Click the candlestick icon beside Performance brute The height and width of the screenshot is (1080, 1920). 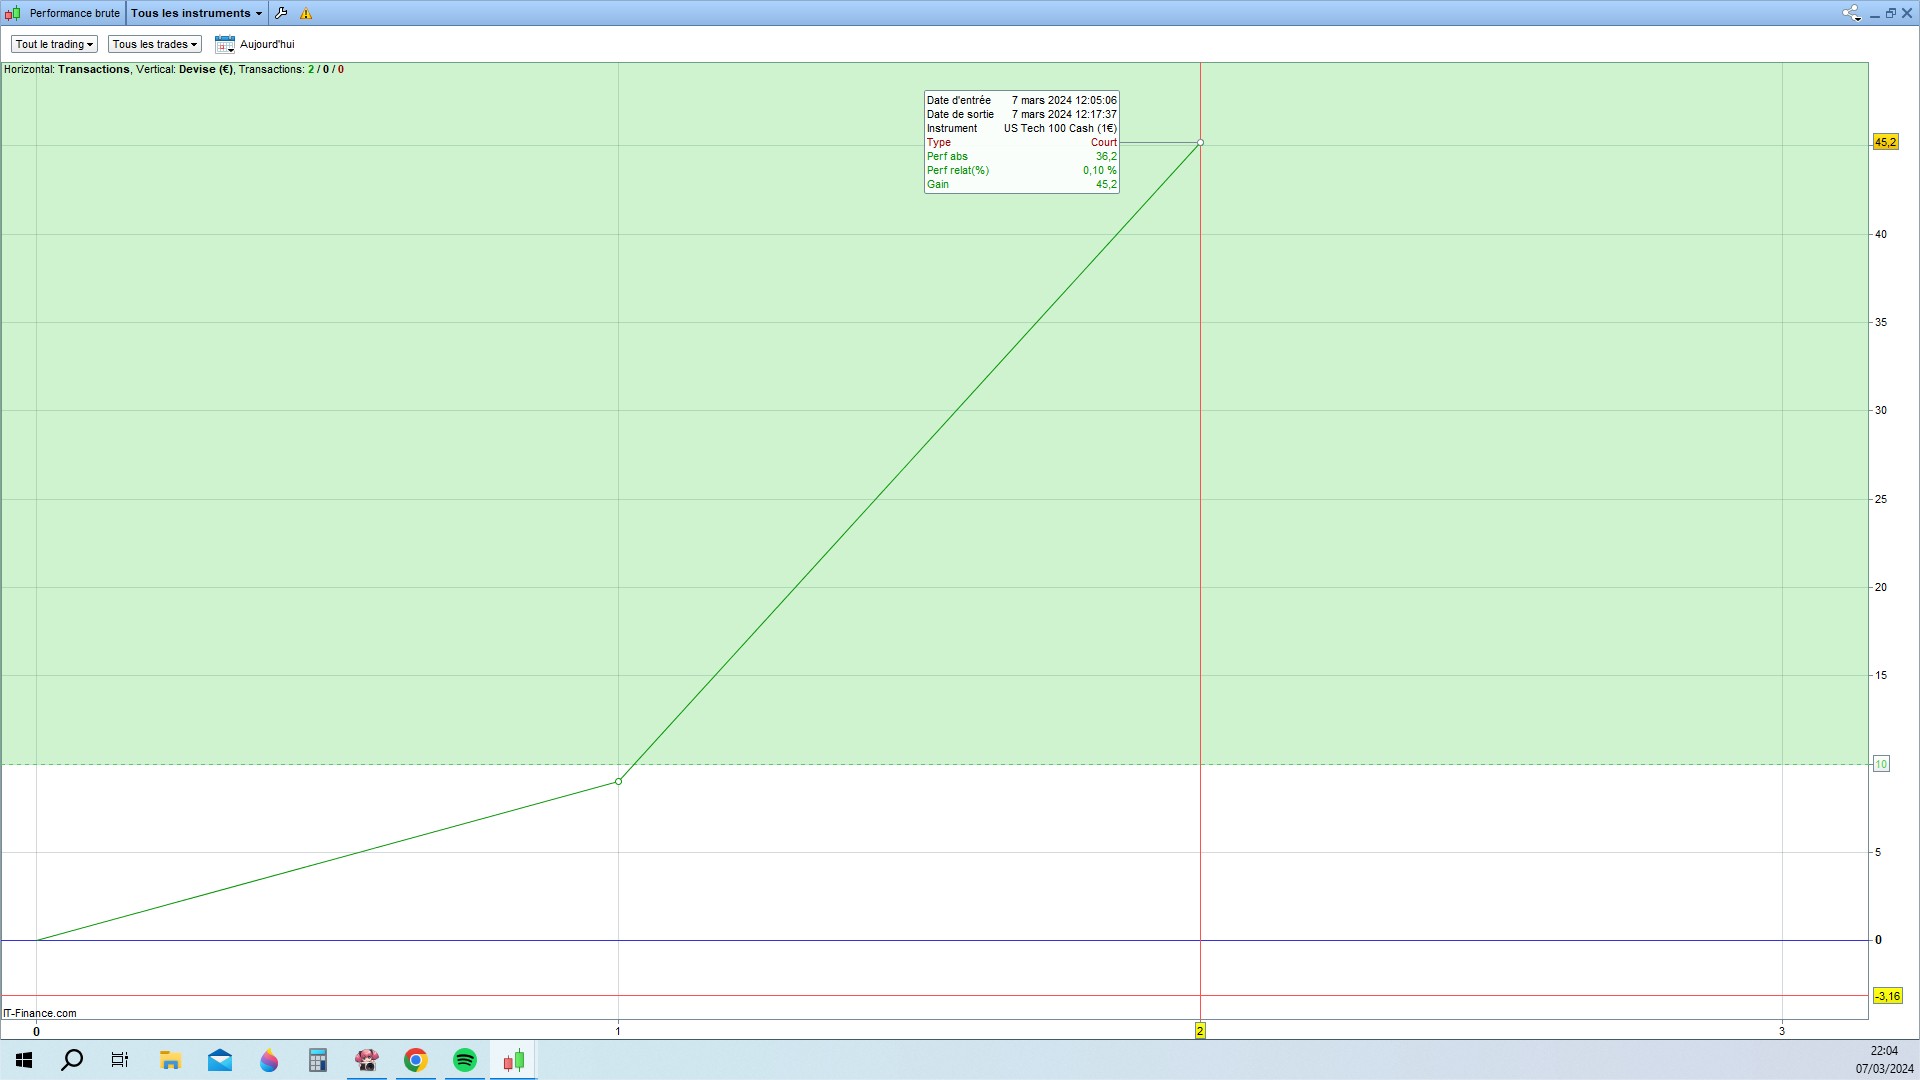pos(13,13)
